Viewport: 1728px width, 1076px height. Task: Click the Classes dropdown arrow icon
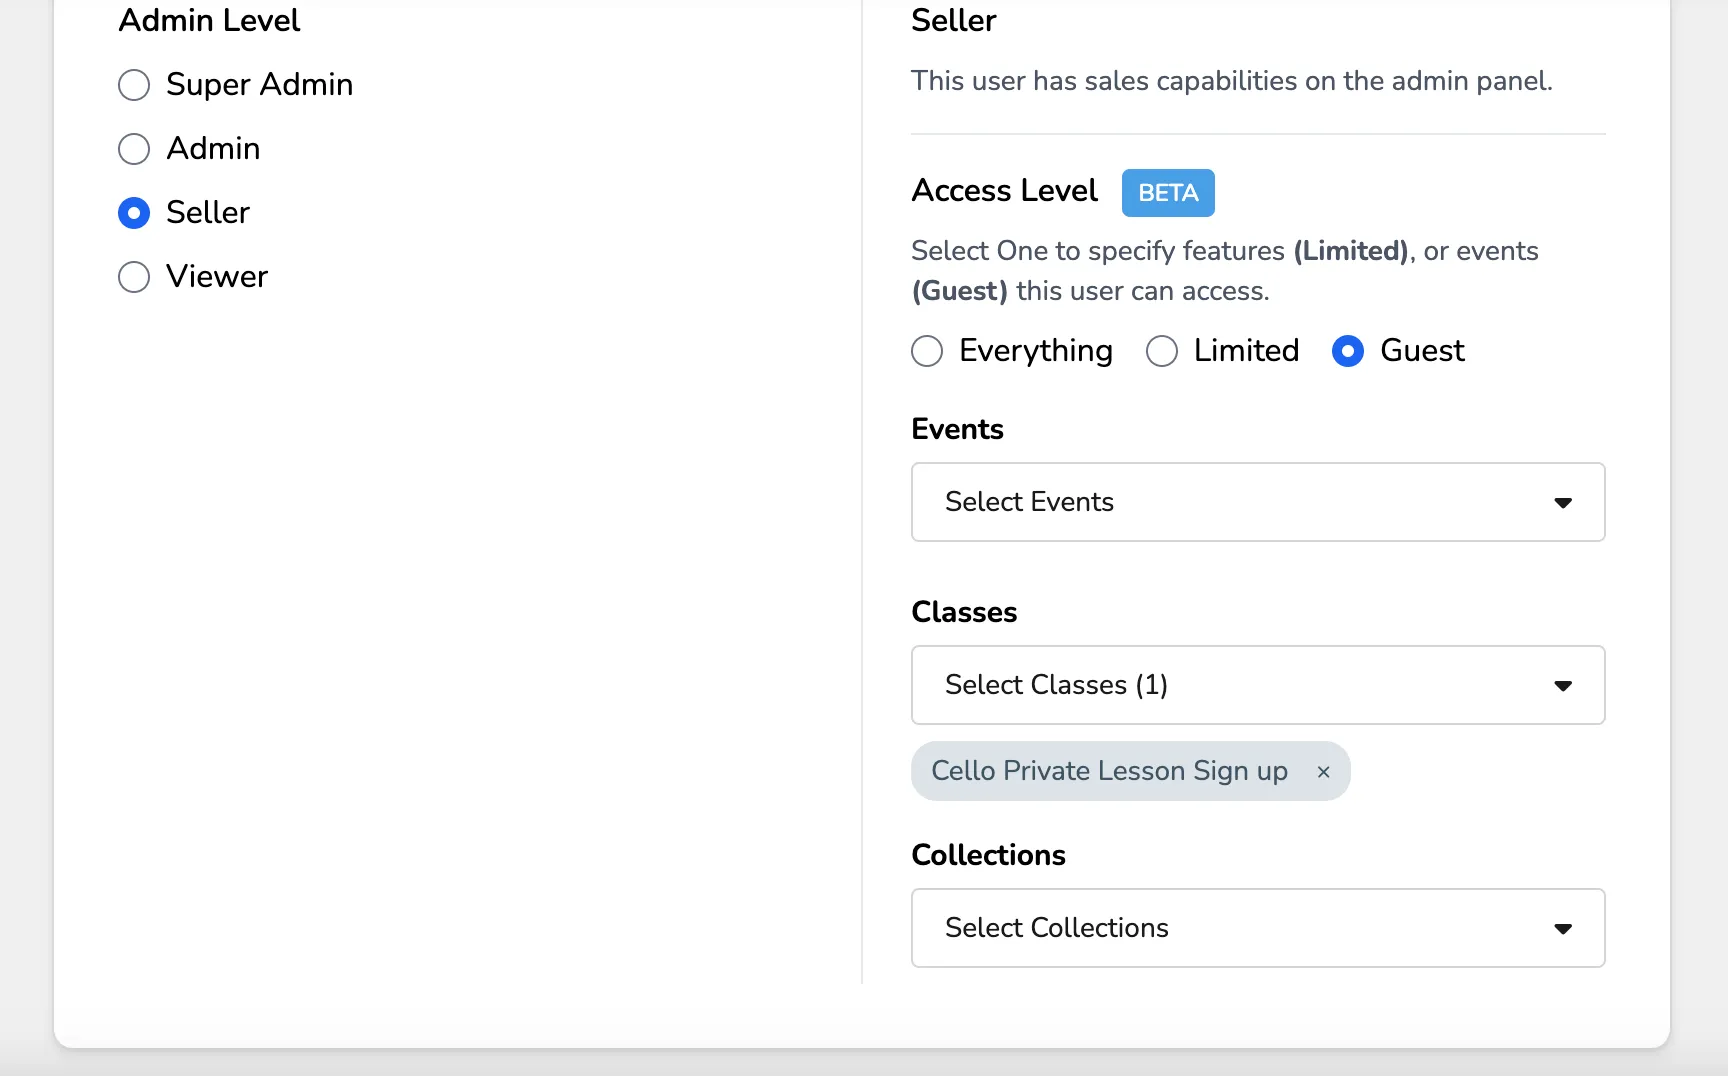click(1563, 686)
